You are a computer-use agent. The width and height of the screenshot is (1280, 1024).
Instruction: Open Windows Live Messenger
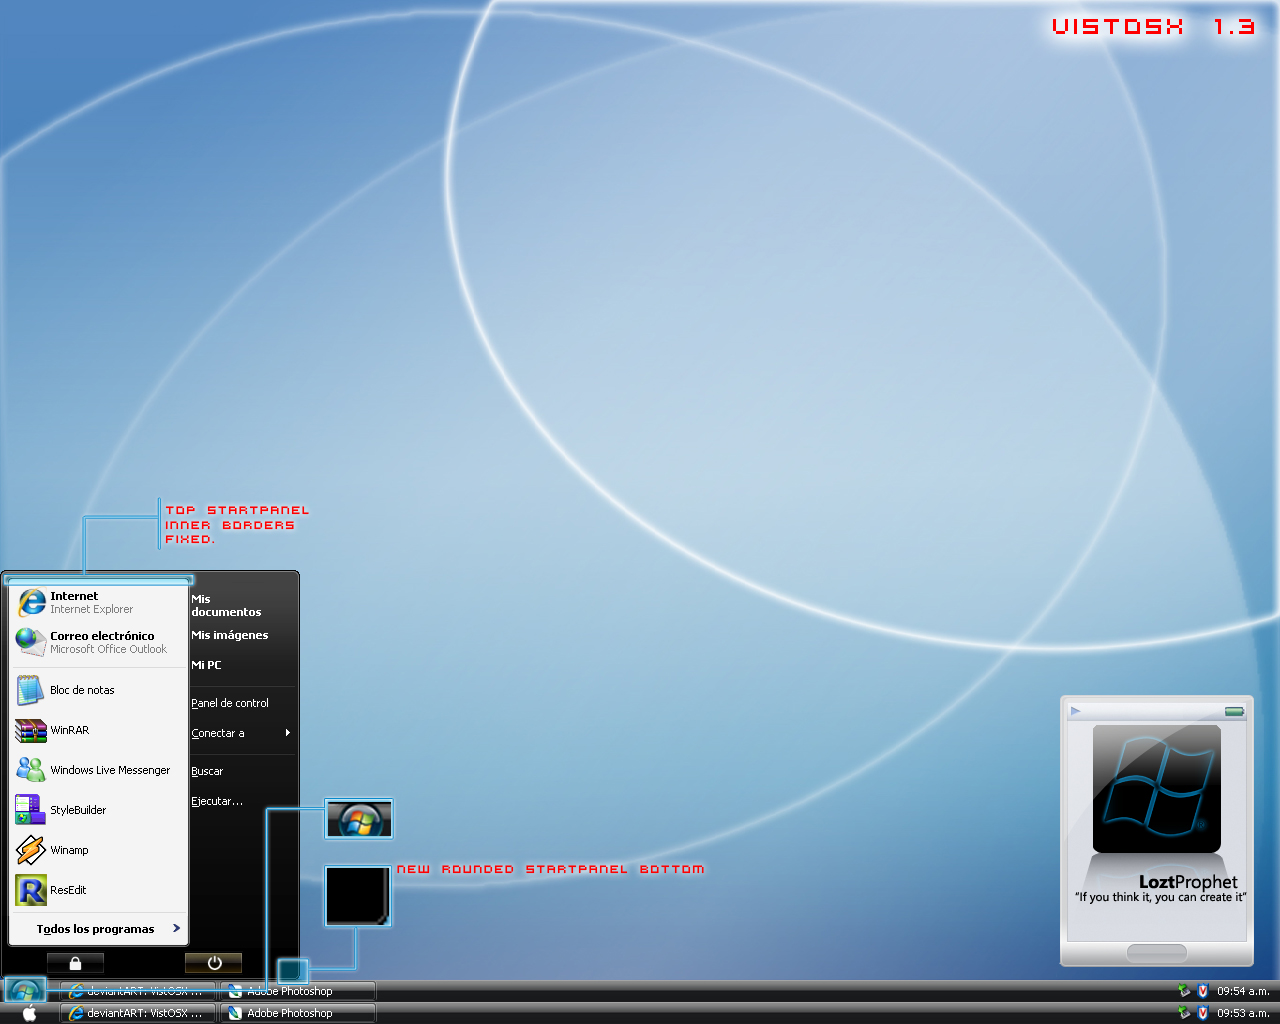coord(99,770)
